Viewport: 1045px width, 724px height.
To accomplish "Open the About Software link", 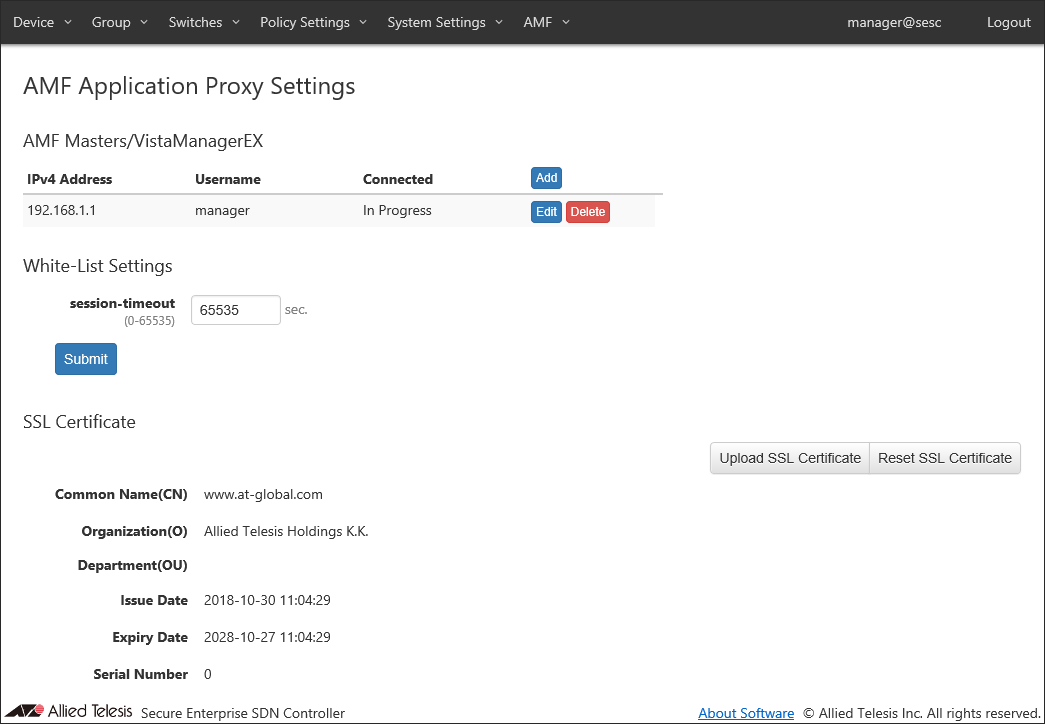I will (x=746, y=713).
